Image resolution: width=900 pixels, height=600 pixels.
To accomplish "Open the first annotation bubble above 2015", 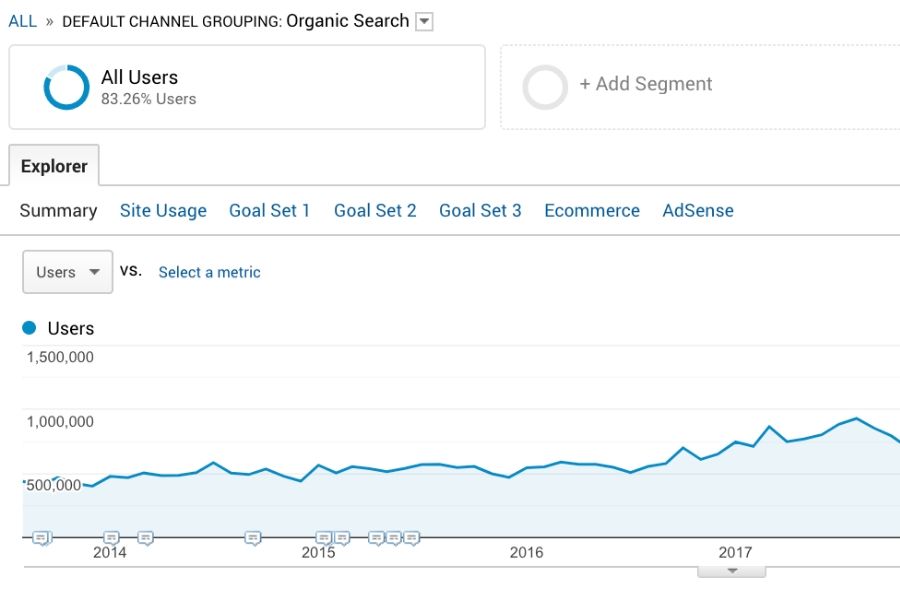I will click(324, 538).
